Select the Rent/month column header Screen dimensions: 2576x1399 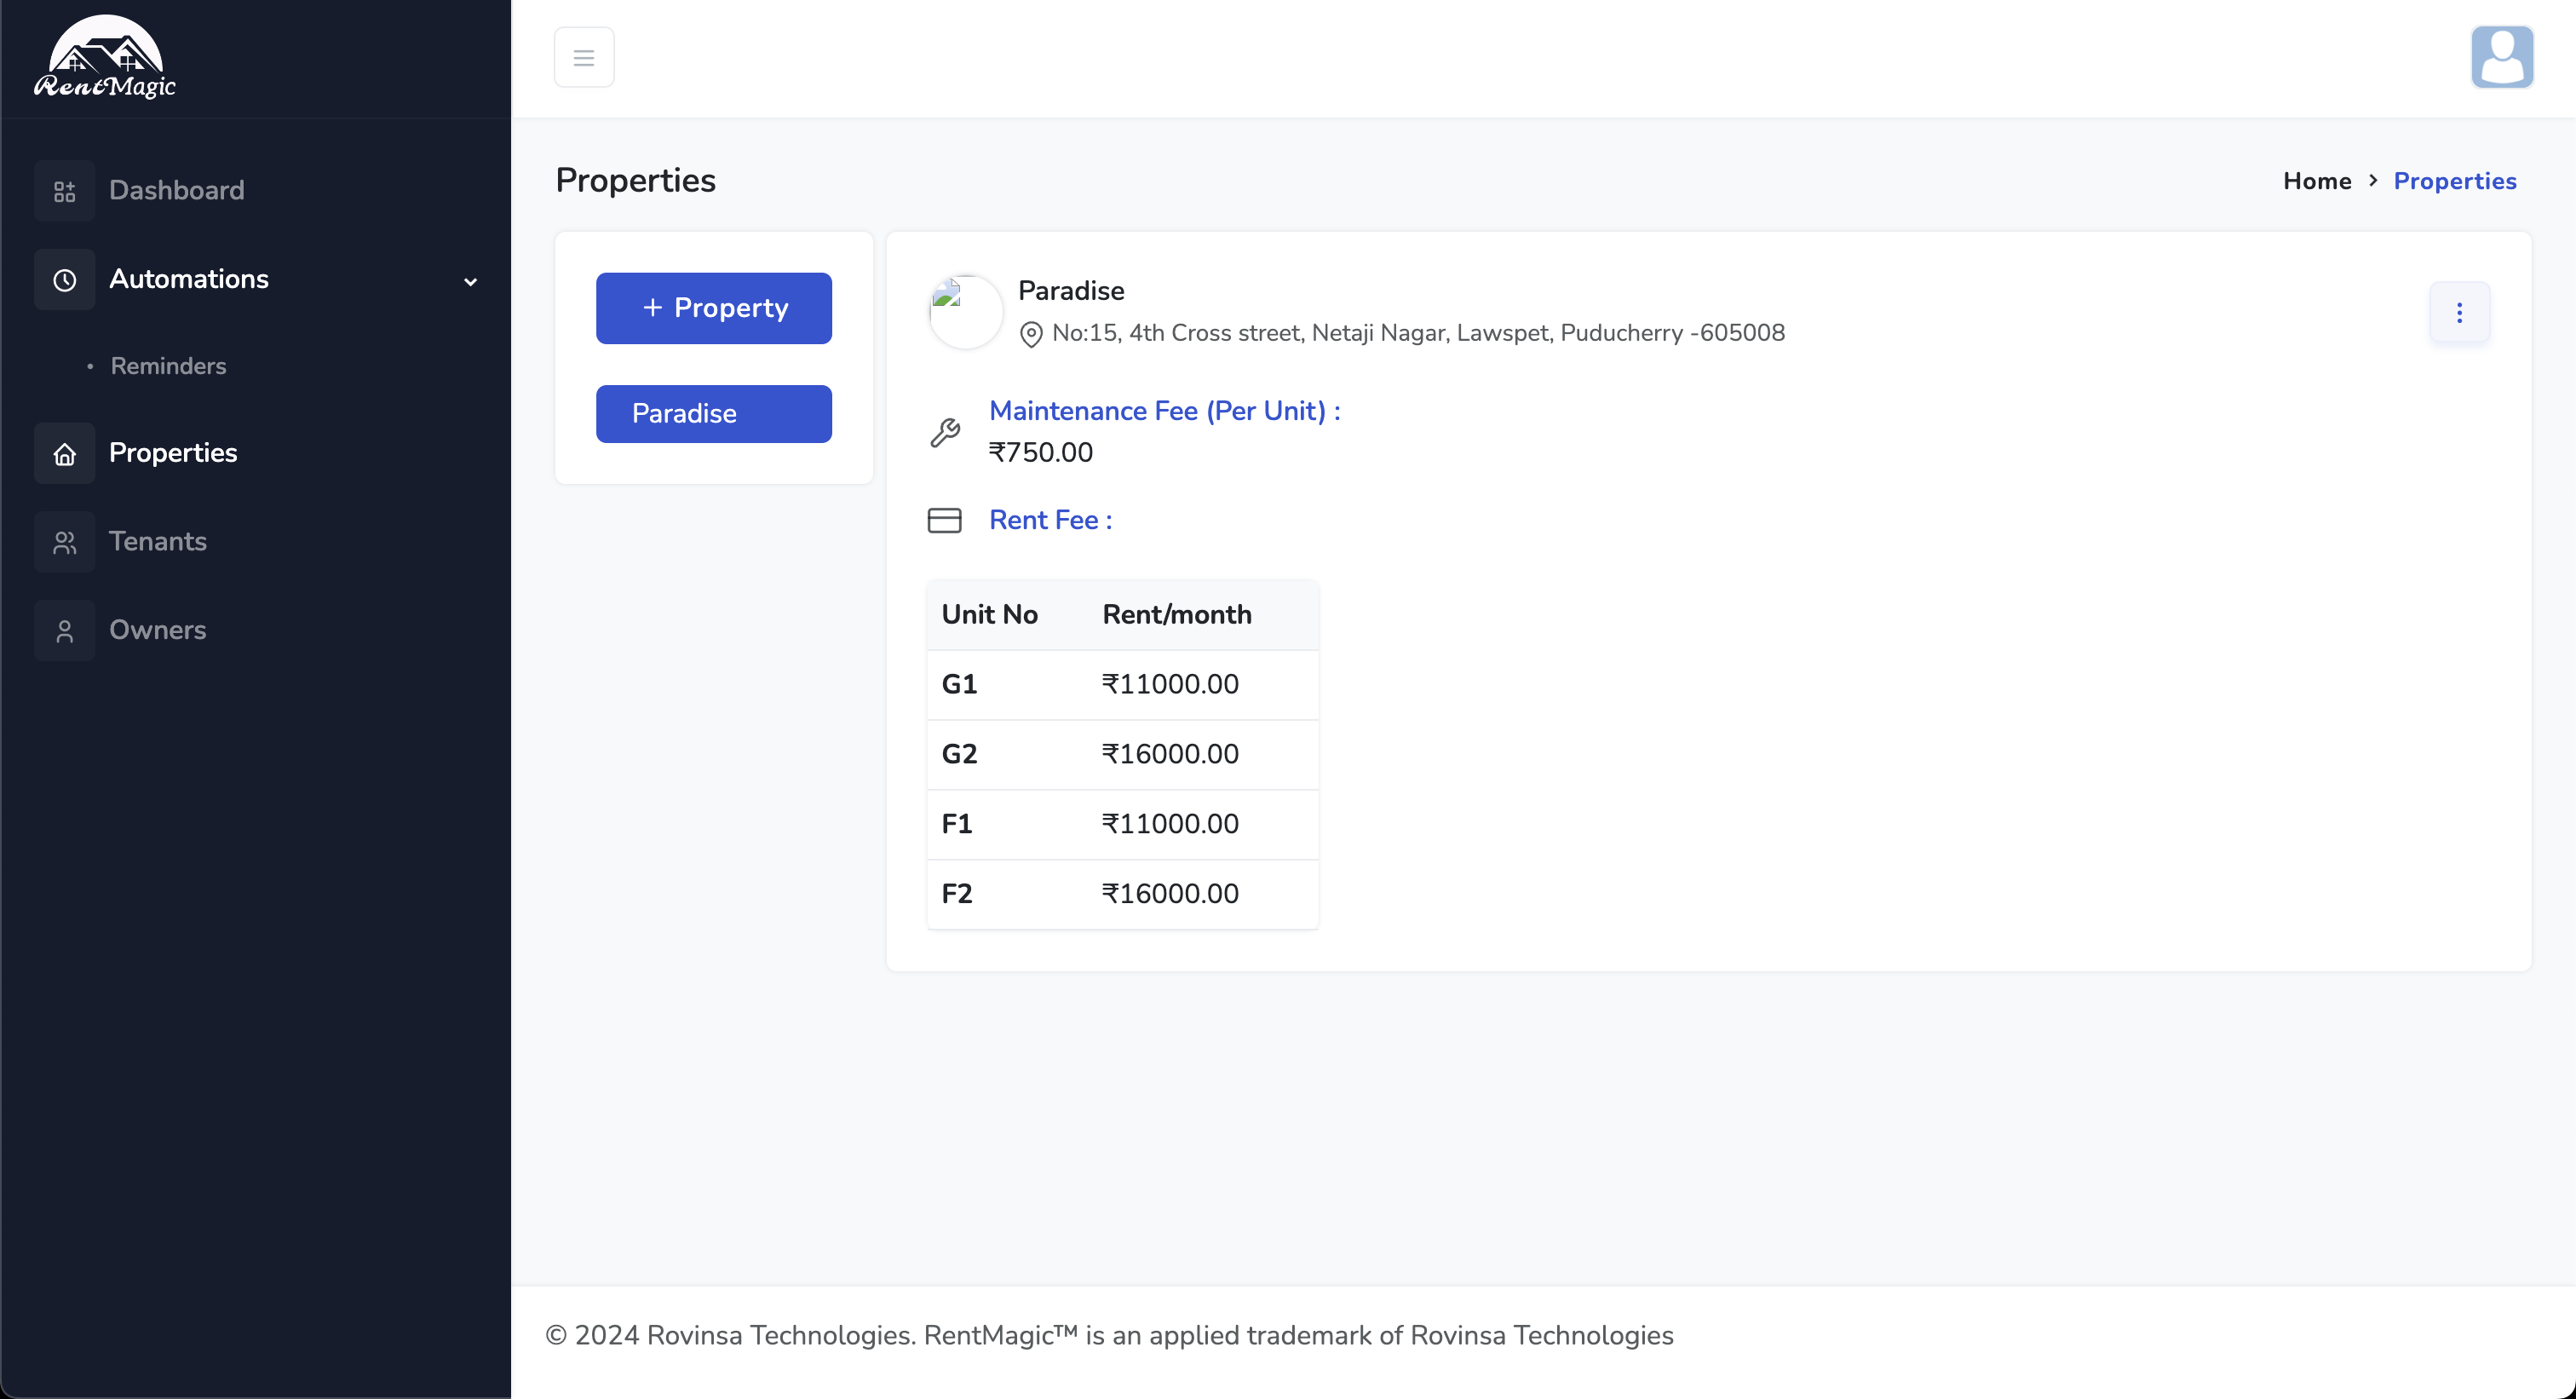click(1177, 614)
